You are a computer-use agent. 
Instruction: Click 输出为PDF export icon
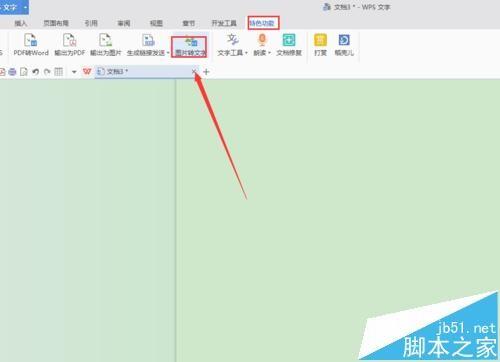coord(69,40)
